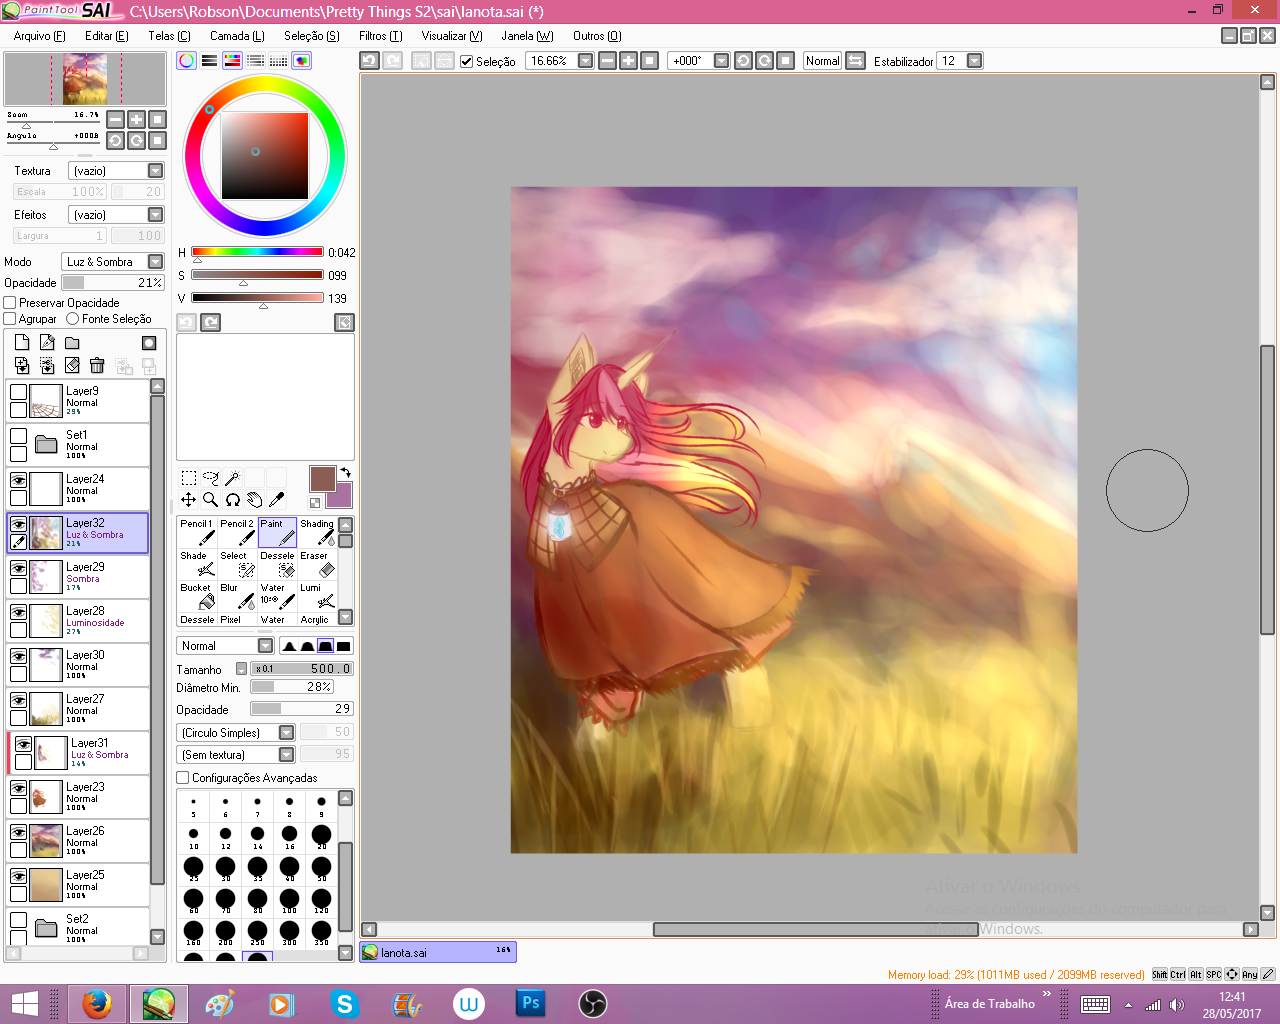Transfer down layer using the layer panel icon

[22, 366]
